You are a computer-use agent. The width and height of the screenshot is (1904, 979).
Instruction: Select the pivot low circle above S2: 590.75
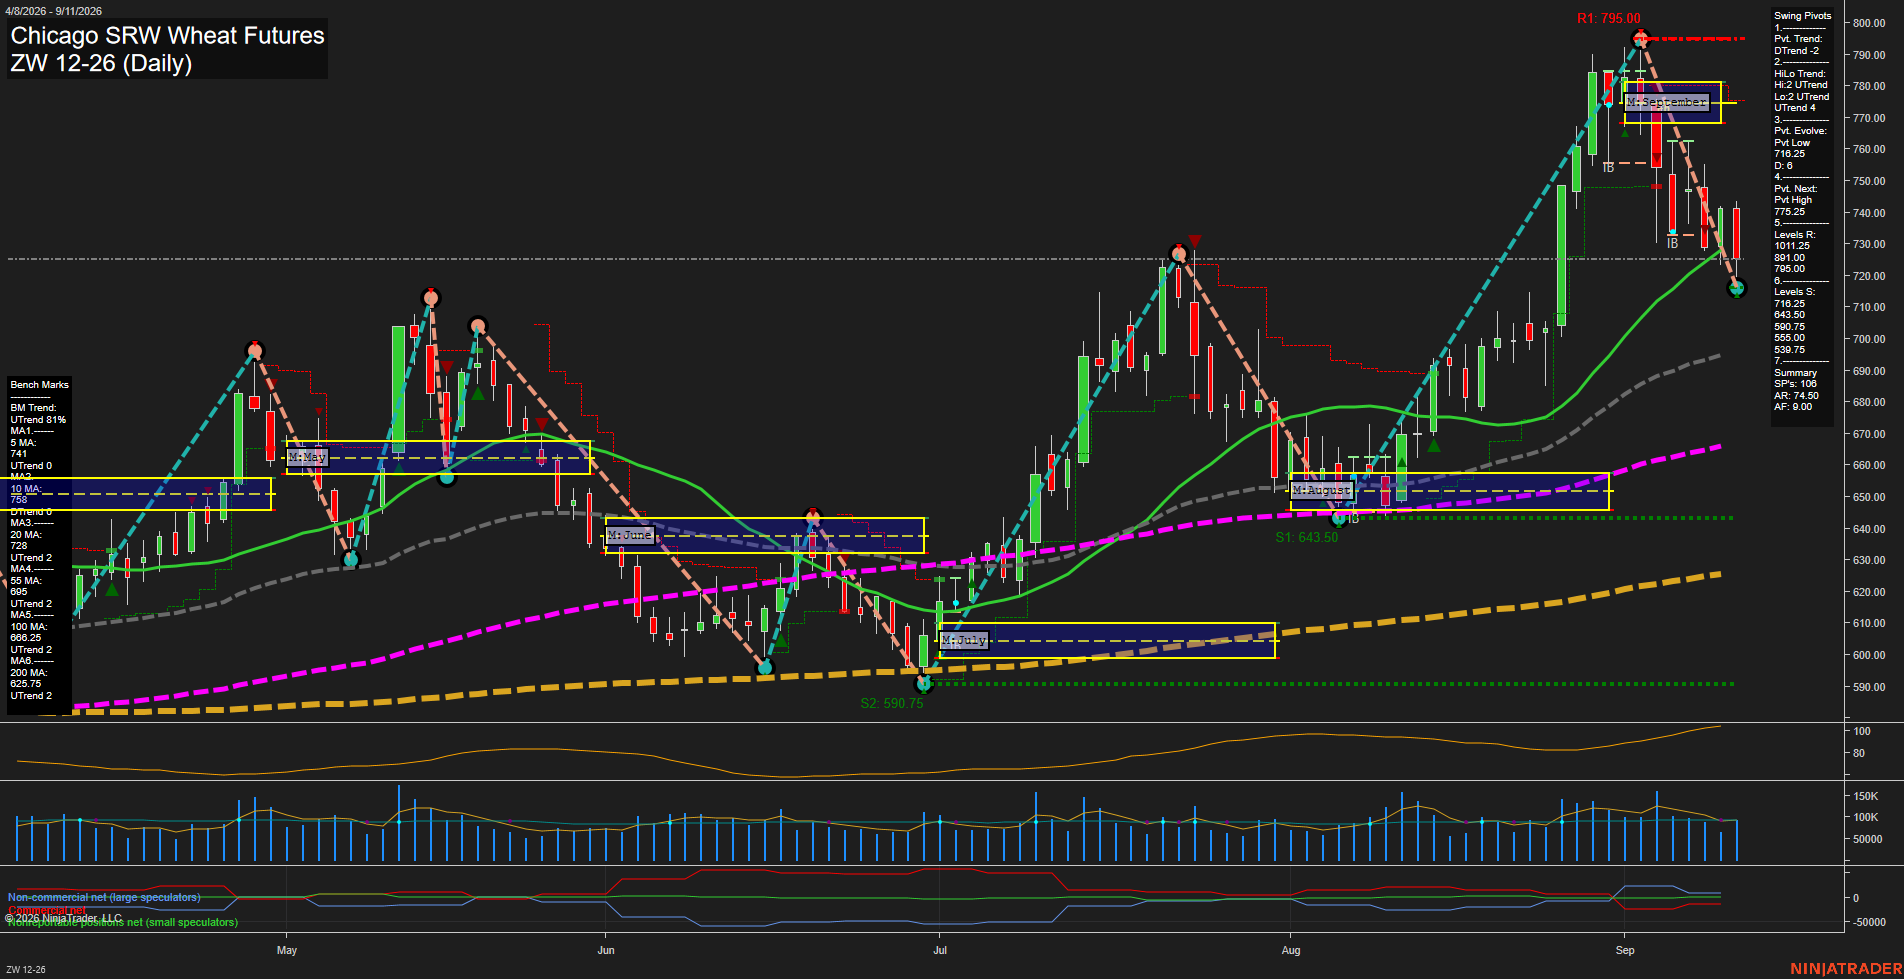(924, 684)
